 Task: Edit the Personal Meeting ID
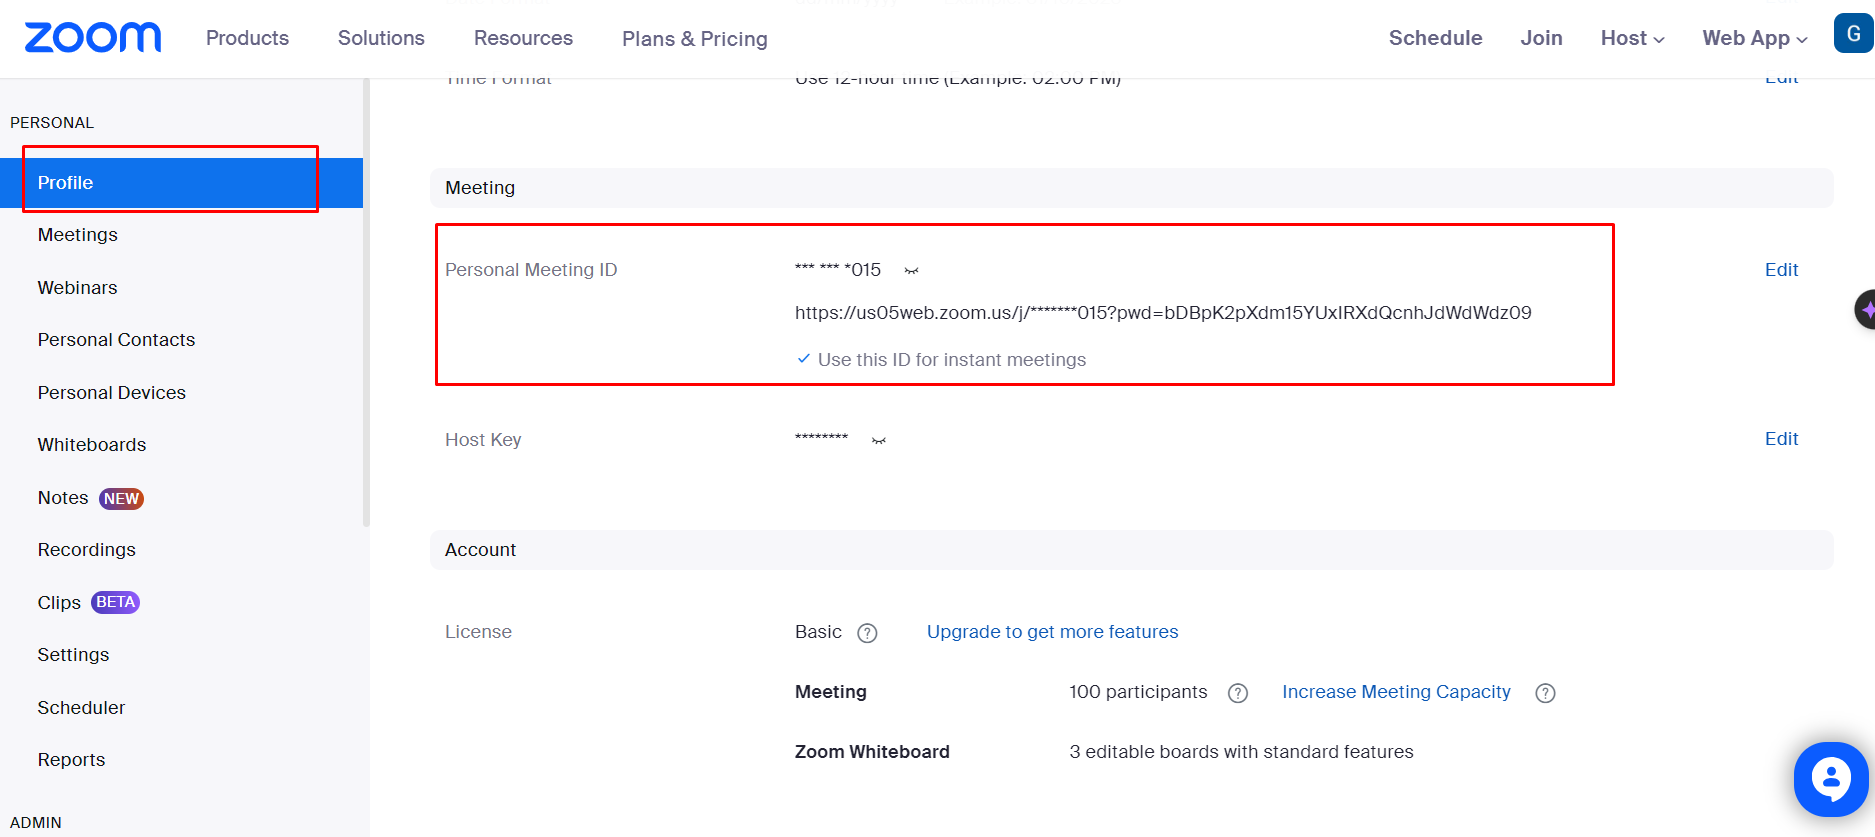click(1781, 270)
